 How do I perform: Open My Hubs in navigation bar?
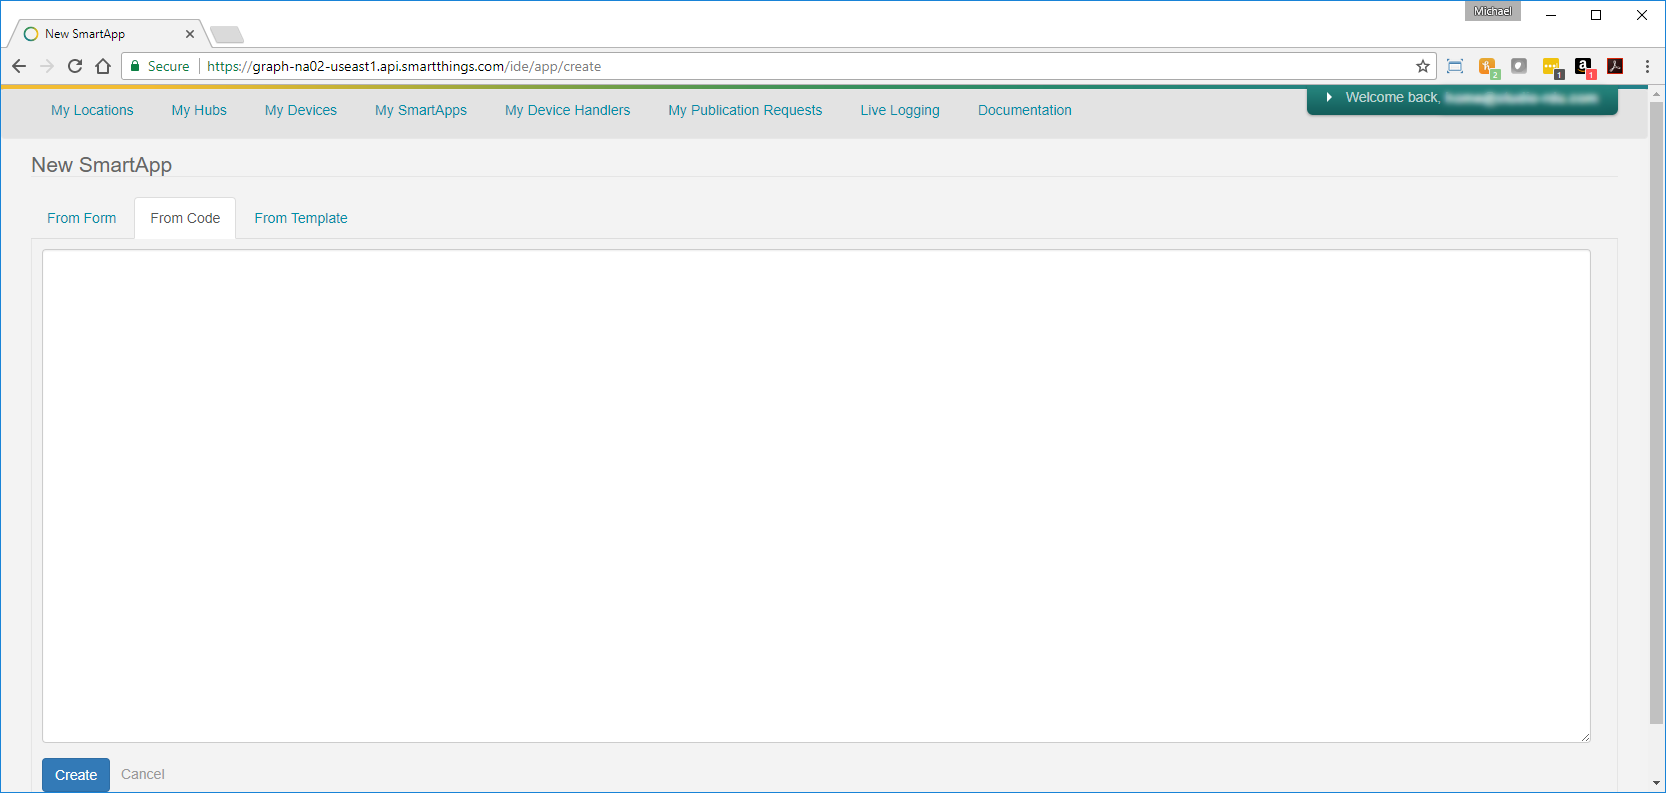(199, 110)
